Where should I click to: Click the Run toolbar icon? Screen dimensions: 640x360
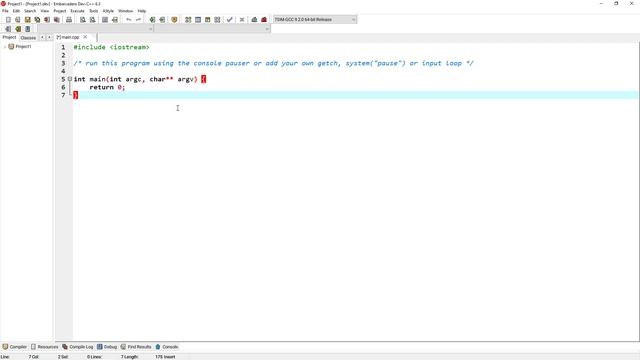[x=198, y=20]
